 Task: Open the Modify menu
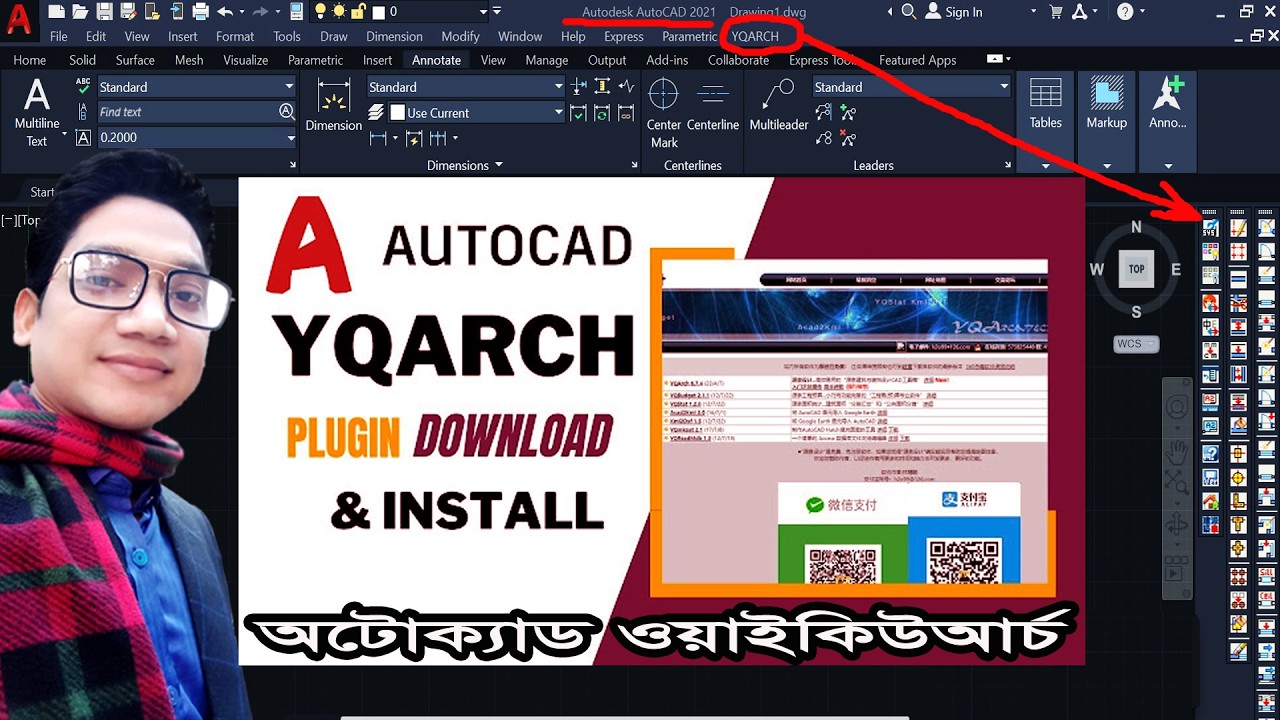pos(460,36)
